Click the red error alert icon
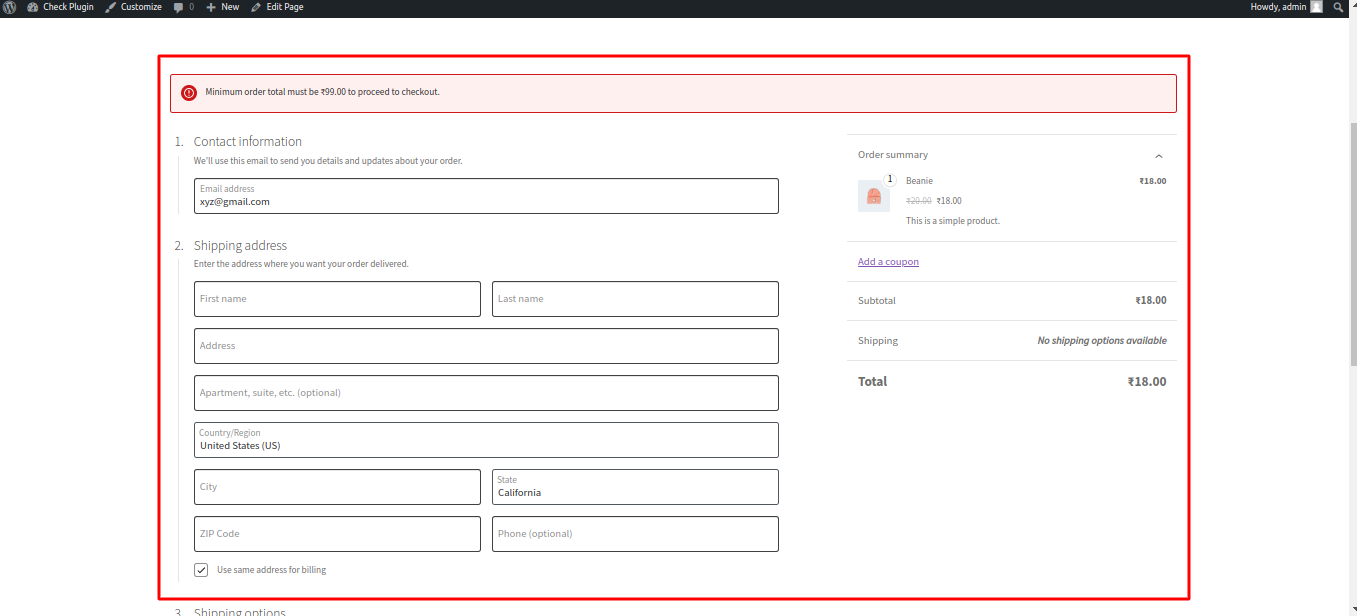The image size is (1357, 616). (x=189, y=93)
